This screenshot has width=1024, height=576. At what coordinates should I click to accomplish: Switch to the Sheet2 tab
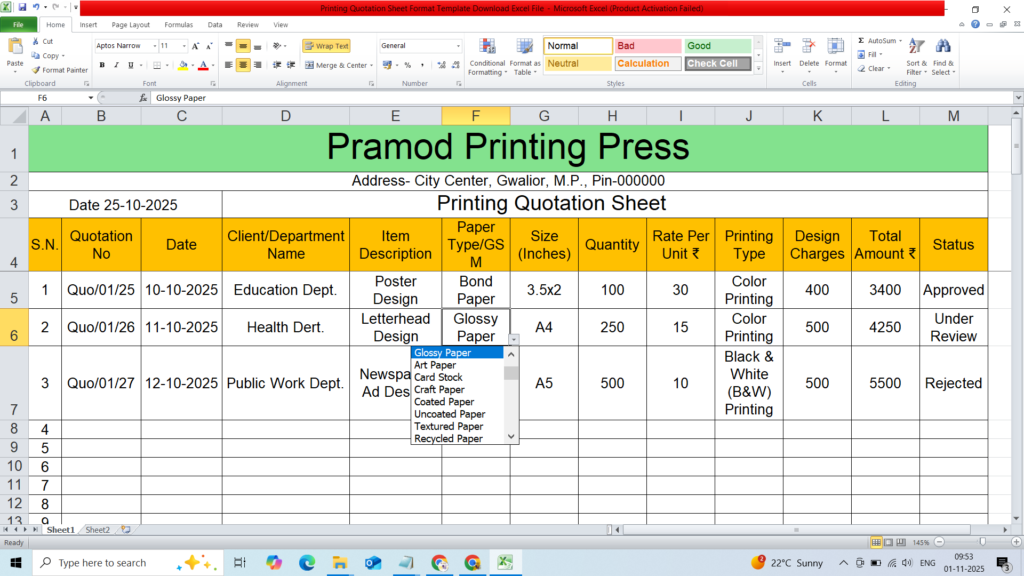[x=97, y=530]
